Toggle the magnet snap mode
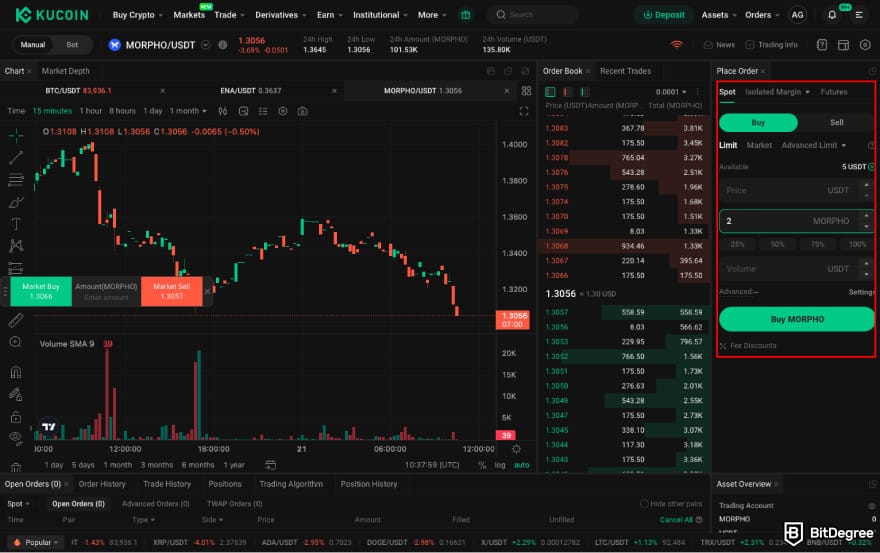 [16, 372]
